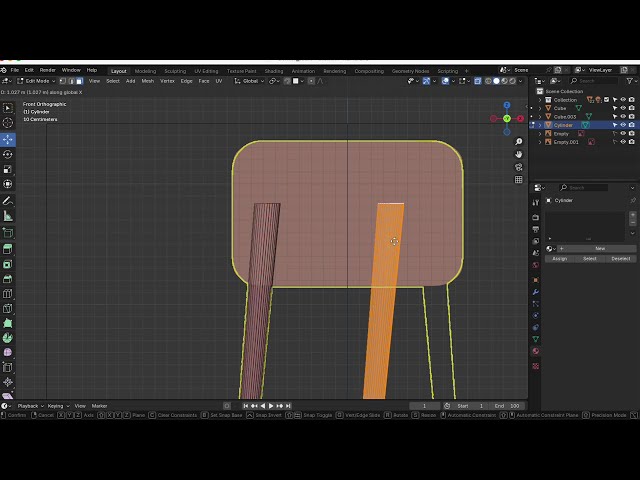640x480 pixels.
Task: Open viewport shading options dropdown arrow
Action: 521,81
